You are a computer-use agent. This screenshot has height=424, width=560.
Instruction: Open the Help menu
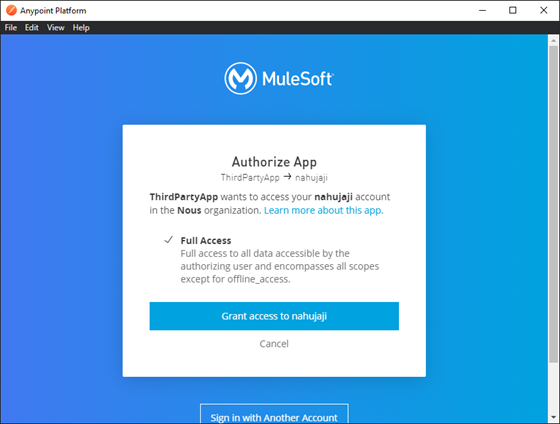tap(81, 28)
